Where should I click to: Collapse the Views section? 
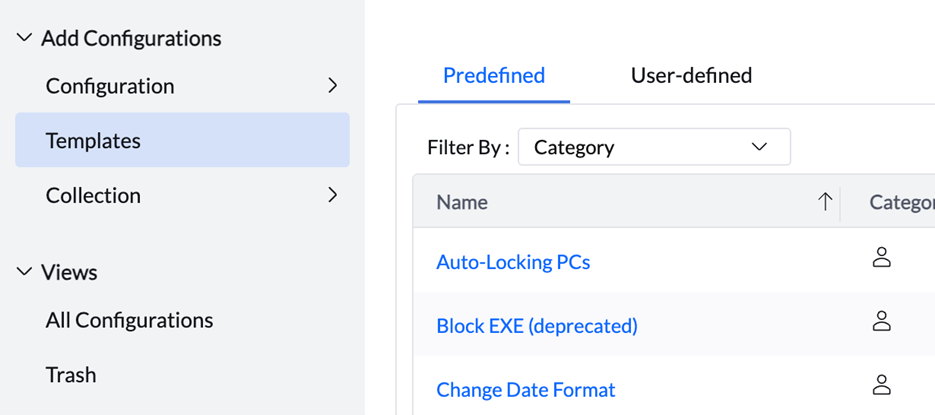[24, 272]
